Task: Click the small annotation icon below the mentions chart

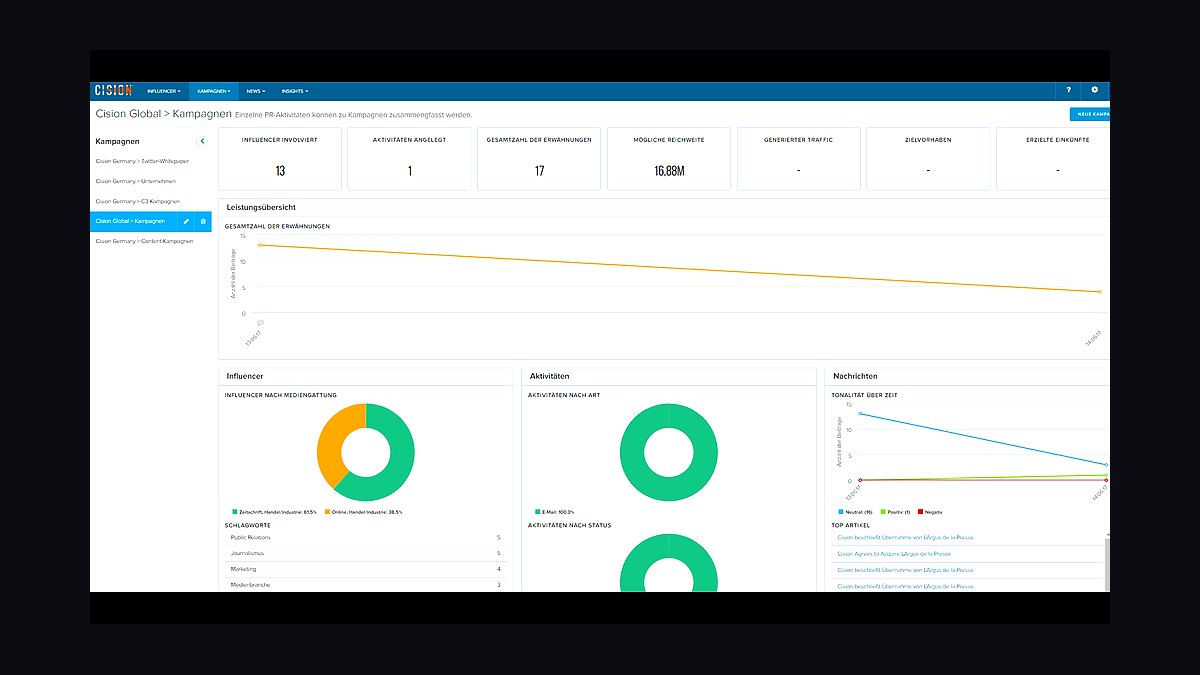Action: point(260,323)
